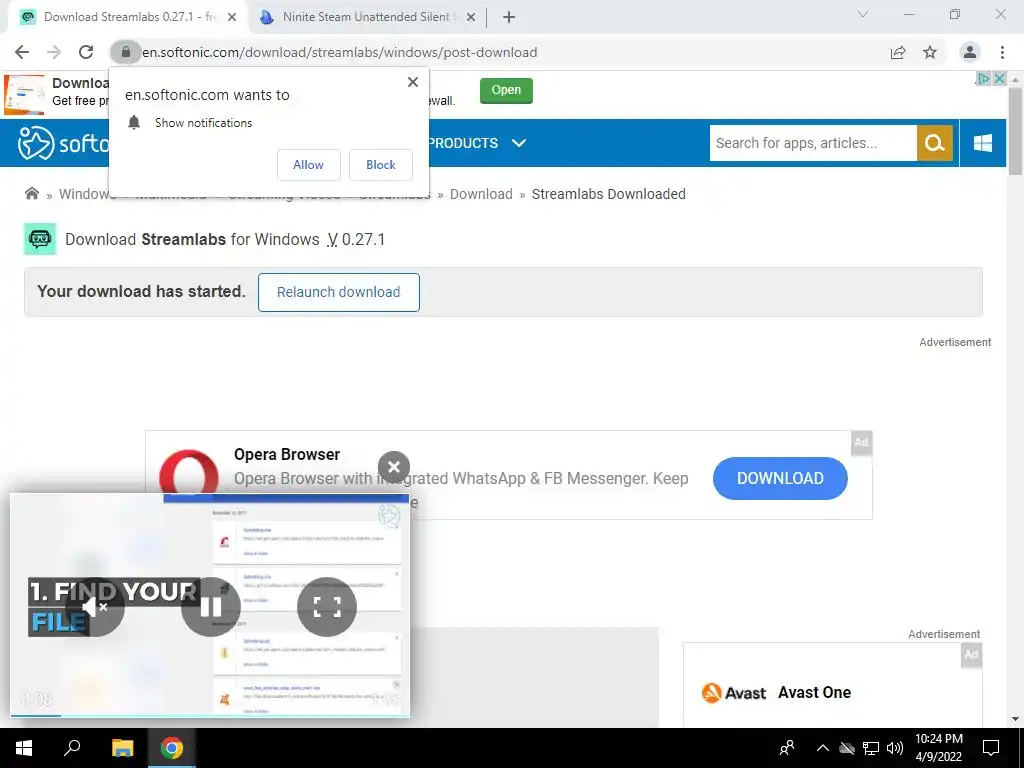Click the site lock icon in address bar
The width and height of the screenshot is (1024, 768).
pyautogui.click(x=125, y=52)
